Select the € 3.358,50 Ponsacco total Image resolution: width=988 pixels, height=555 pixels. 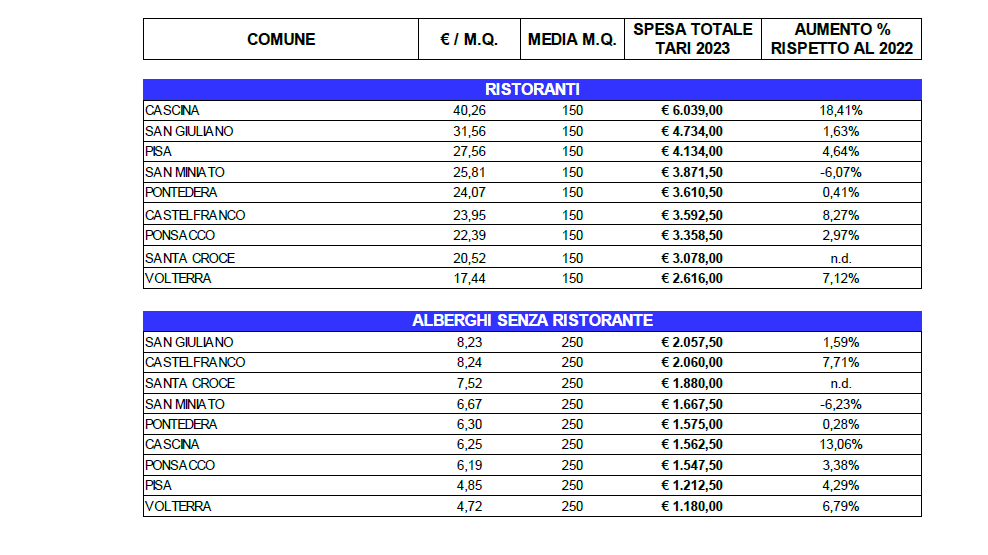tap(692, 235)
